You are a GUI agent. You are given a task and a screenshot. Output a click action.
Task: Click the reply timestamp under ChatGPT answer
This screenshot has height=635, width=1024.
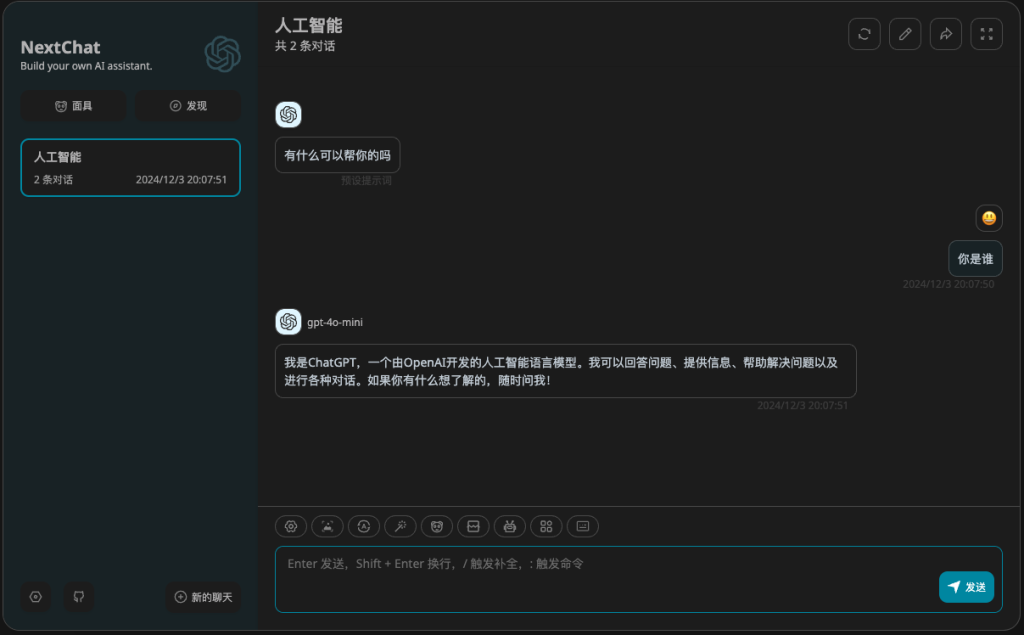pos(803,406)
